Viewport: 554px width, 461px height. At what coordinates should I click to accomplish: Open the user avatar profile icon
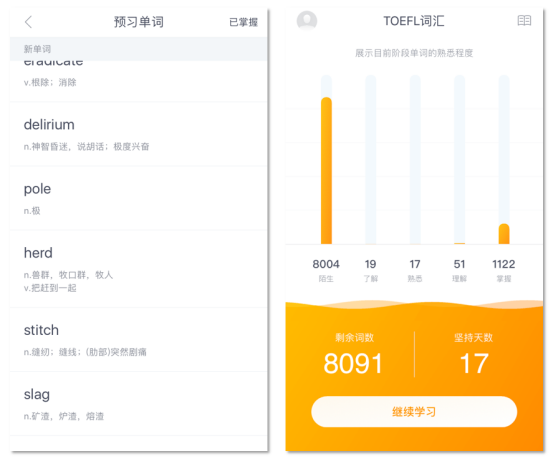(307, 20)
